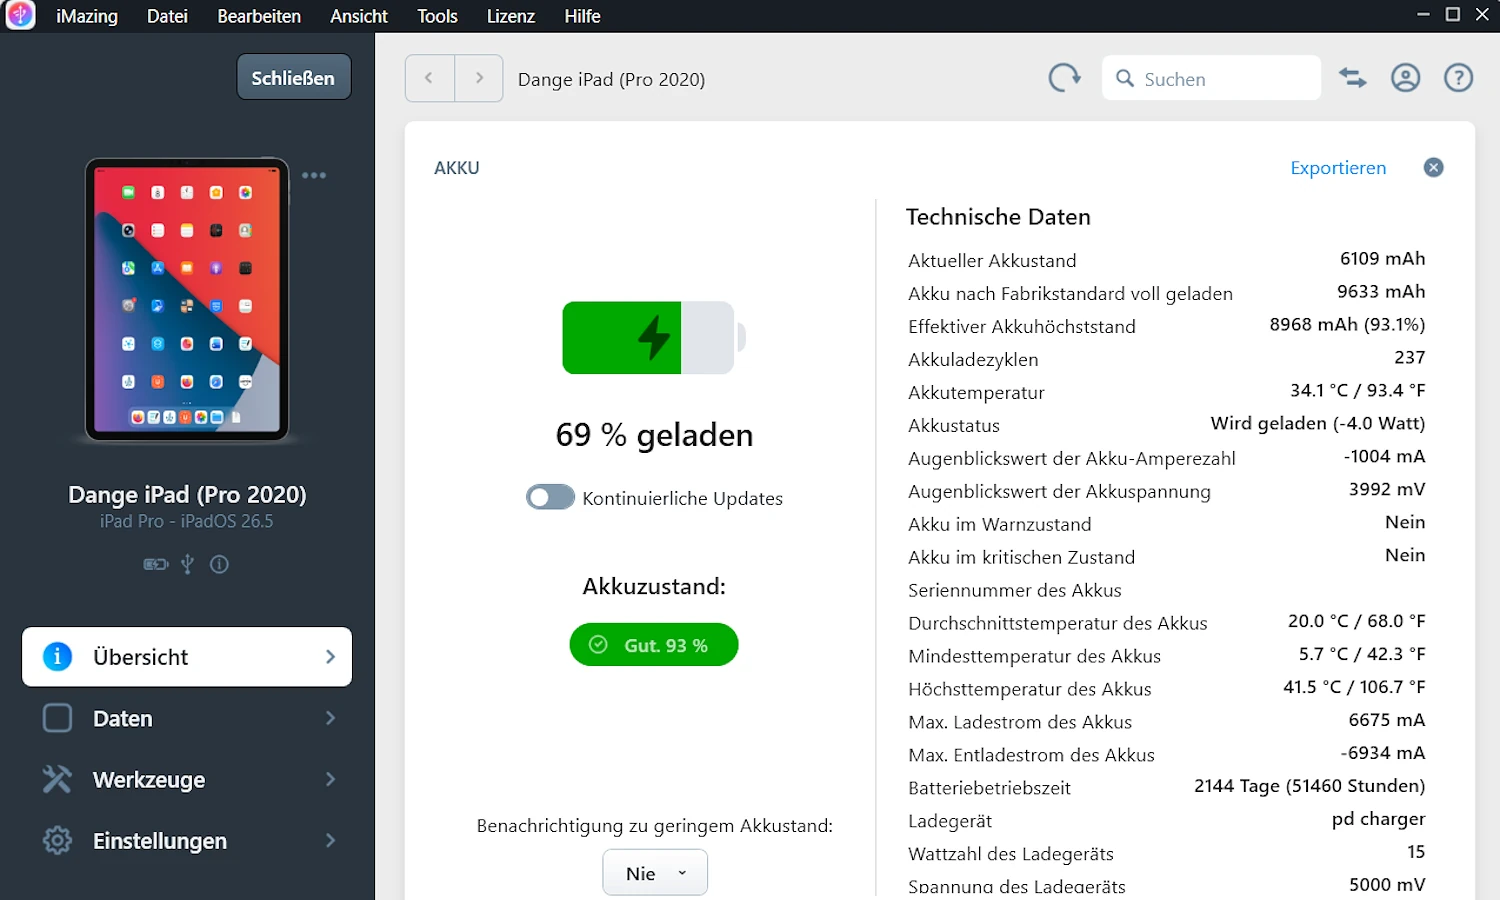Minimize the iMazing window
The height and width of the screenshot is (900, 1500).
(1423, 14)
